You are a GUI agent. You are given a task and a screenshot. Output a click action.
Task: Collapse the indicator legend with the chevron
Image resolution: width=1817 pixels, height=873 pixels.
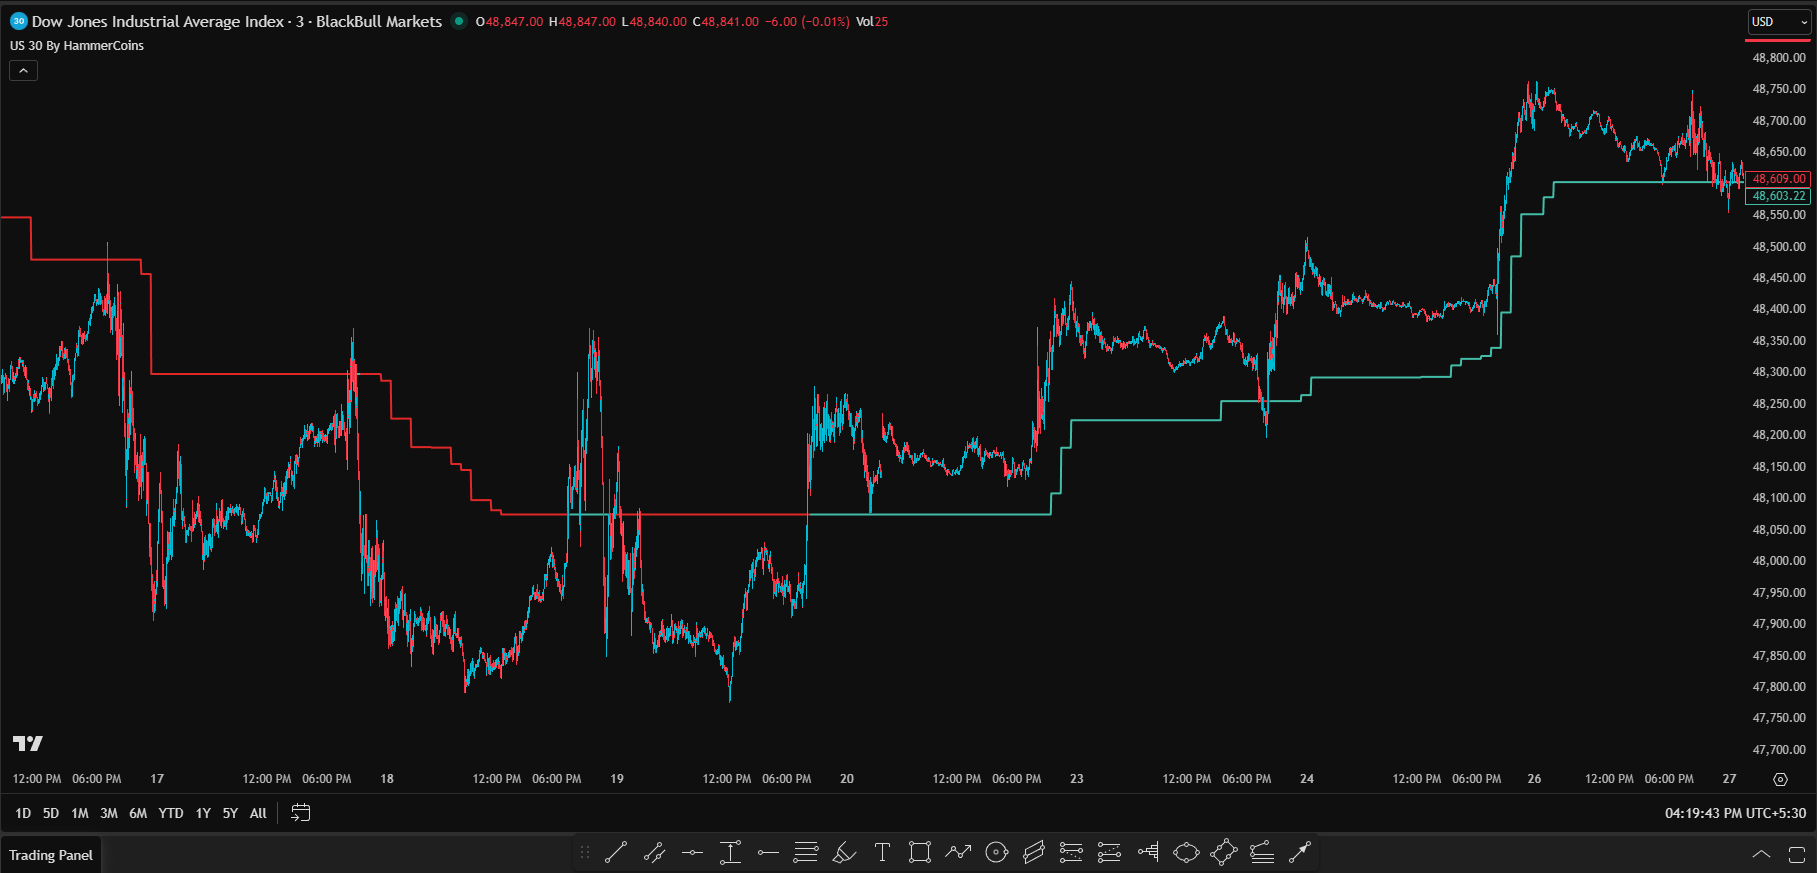tap(23, 71)
